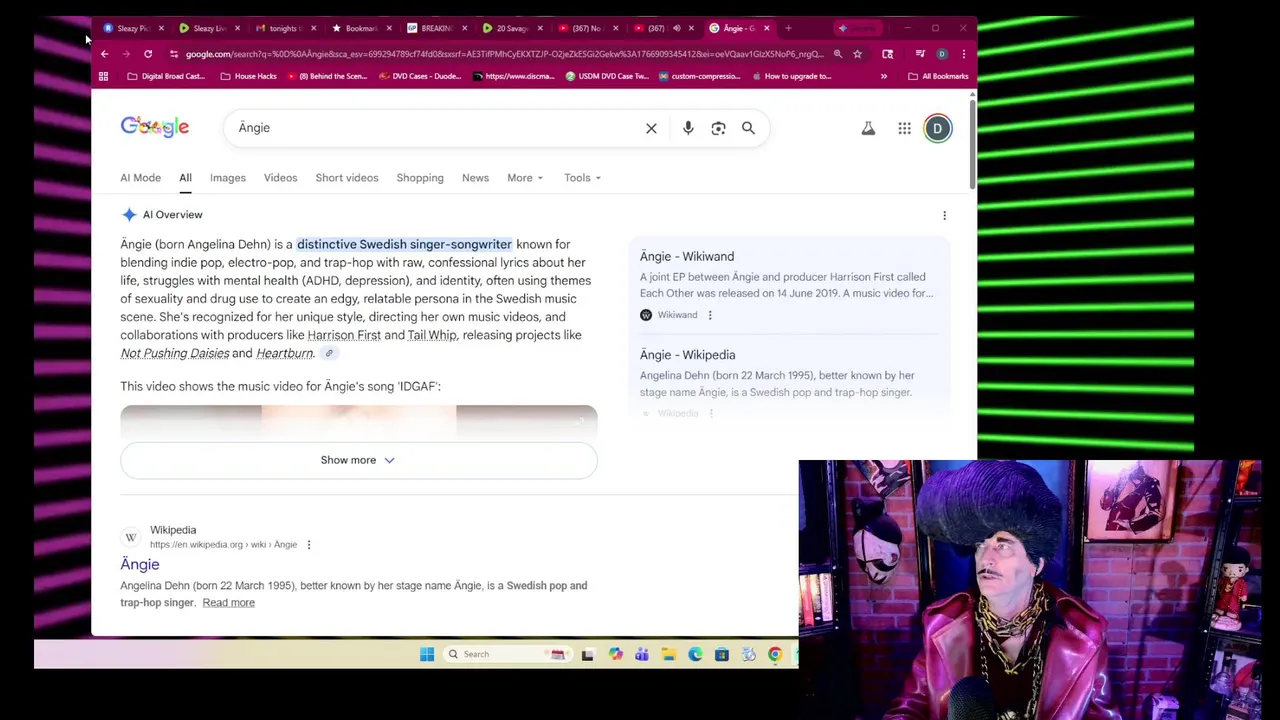Mute the audio-playing YouTube tab speaker icon
1280x720 pixels.
pos(676,28)
